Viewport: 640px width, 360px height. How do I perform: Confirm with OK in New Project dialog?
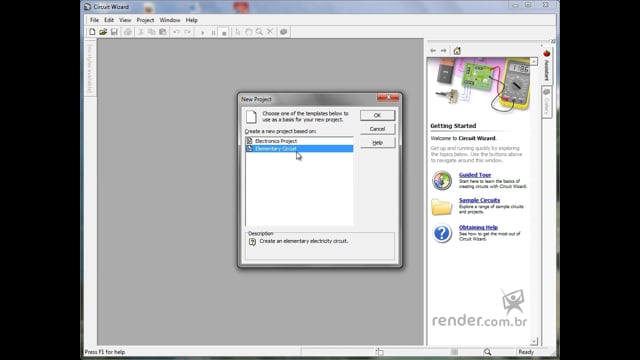[x=378, y=116]
